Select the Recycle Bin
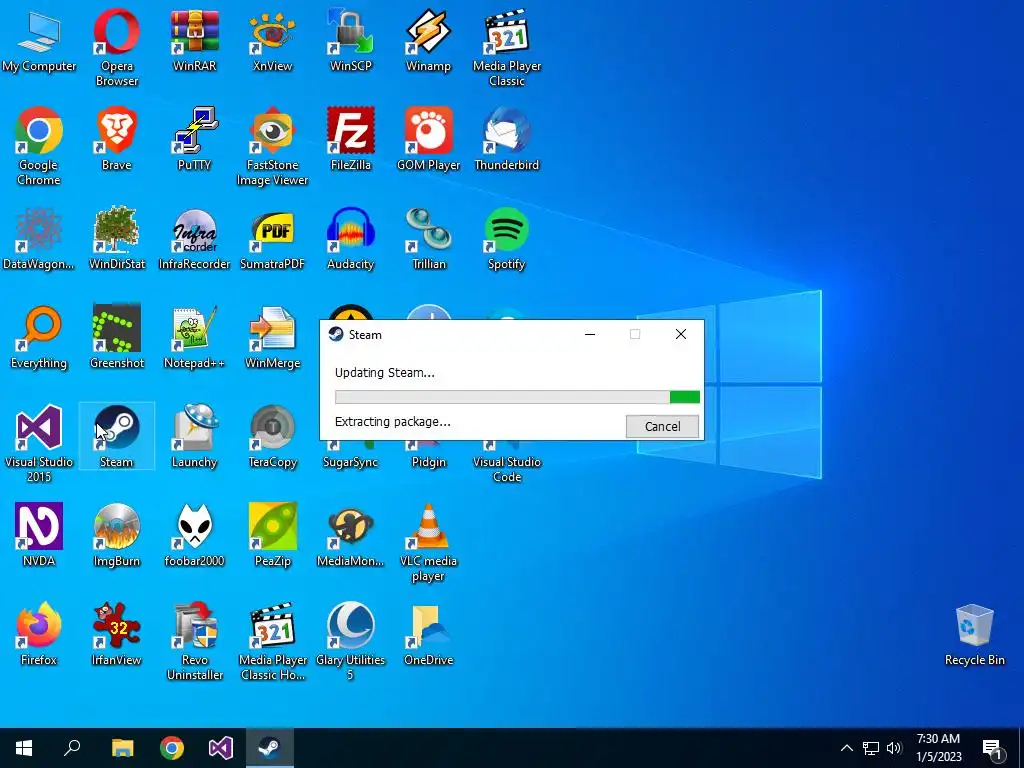 [x=974, y=635]
